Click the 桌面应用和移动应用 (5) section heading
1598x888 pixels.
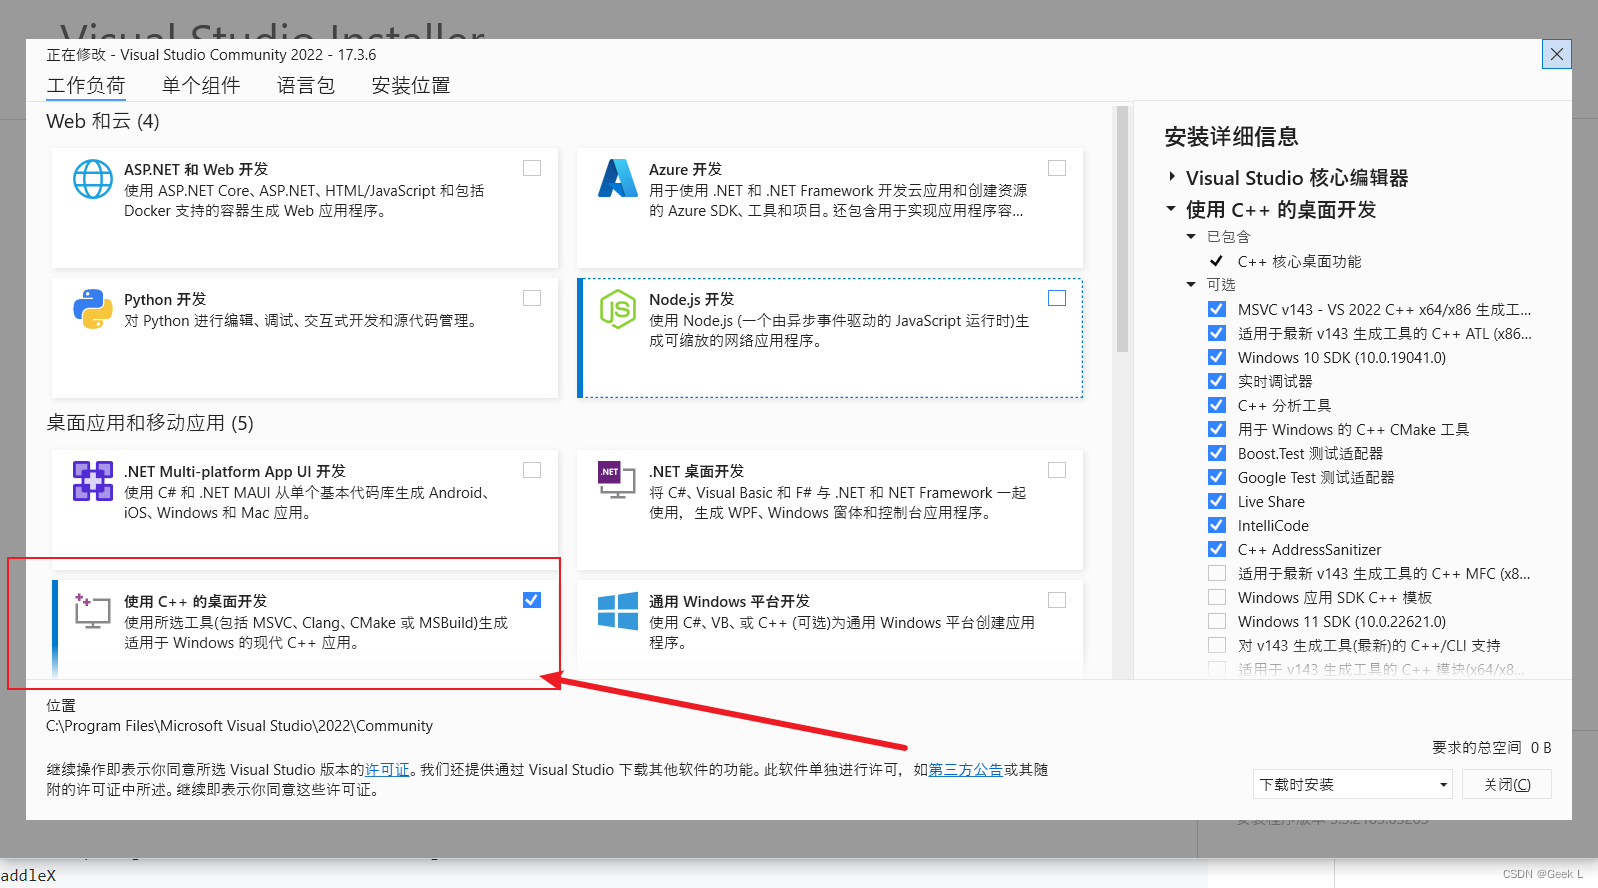pyautogui.click(x=150, y=423)
